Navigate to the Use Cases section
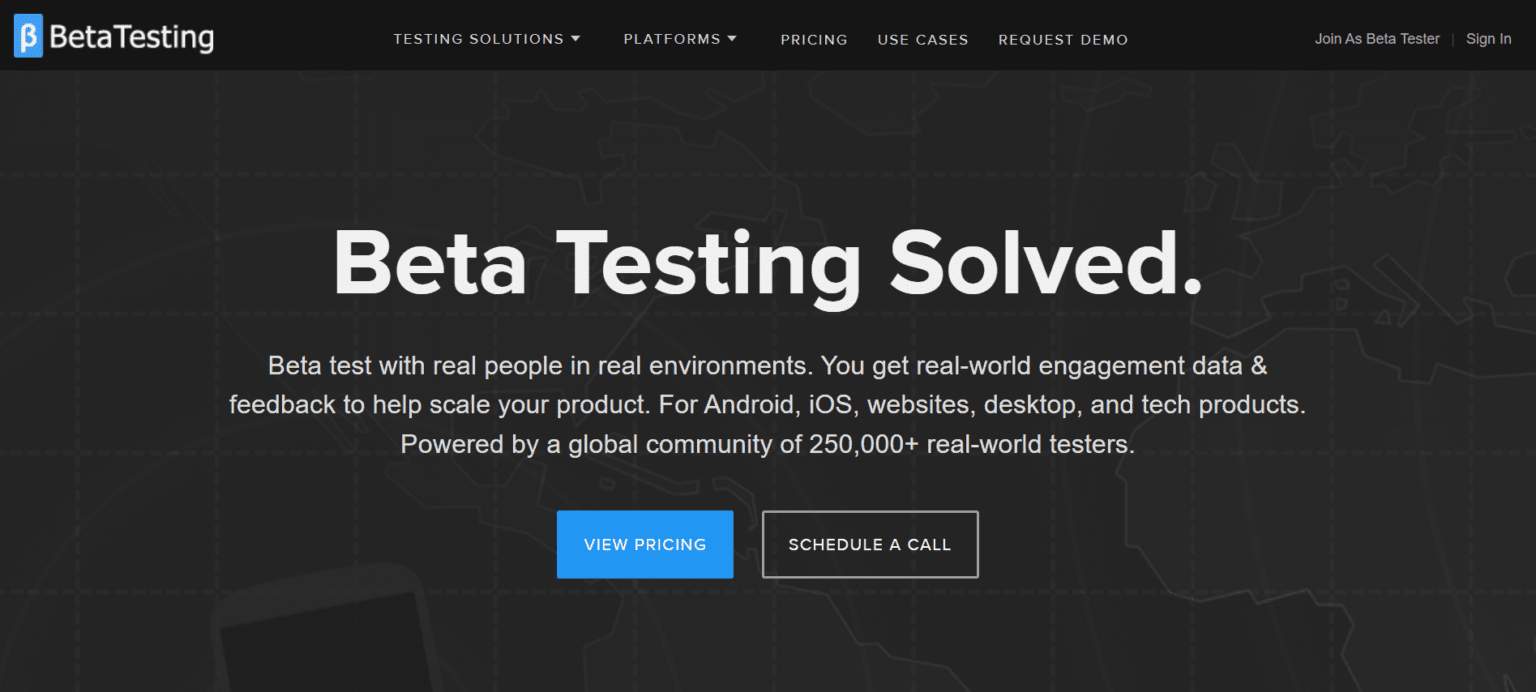 (x=922, y=39)
